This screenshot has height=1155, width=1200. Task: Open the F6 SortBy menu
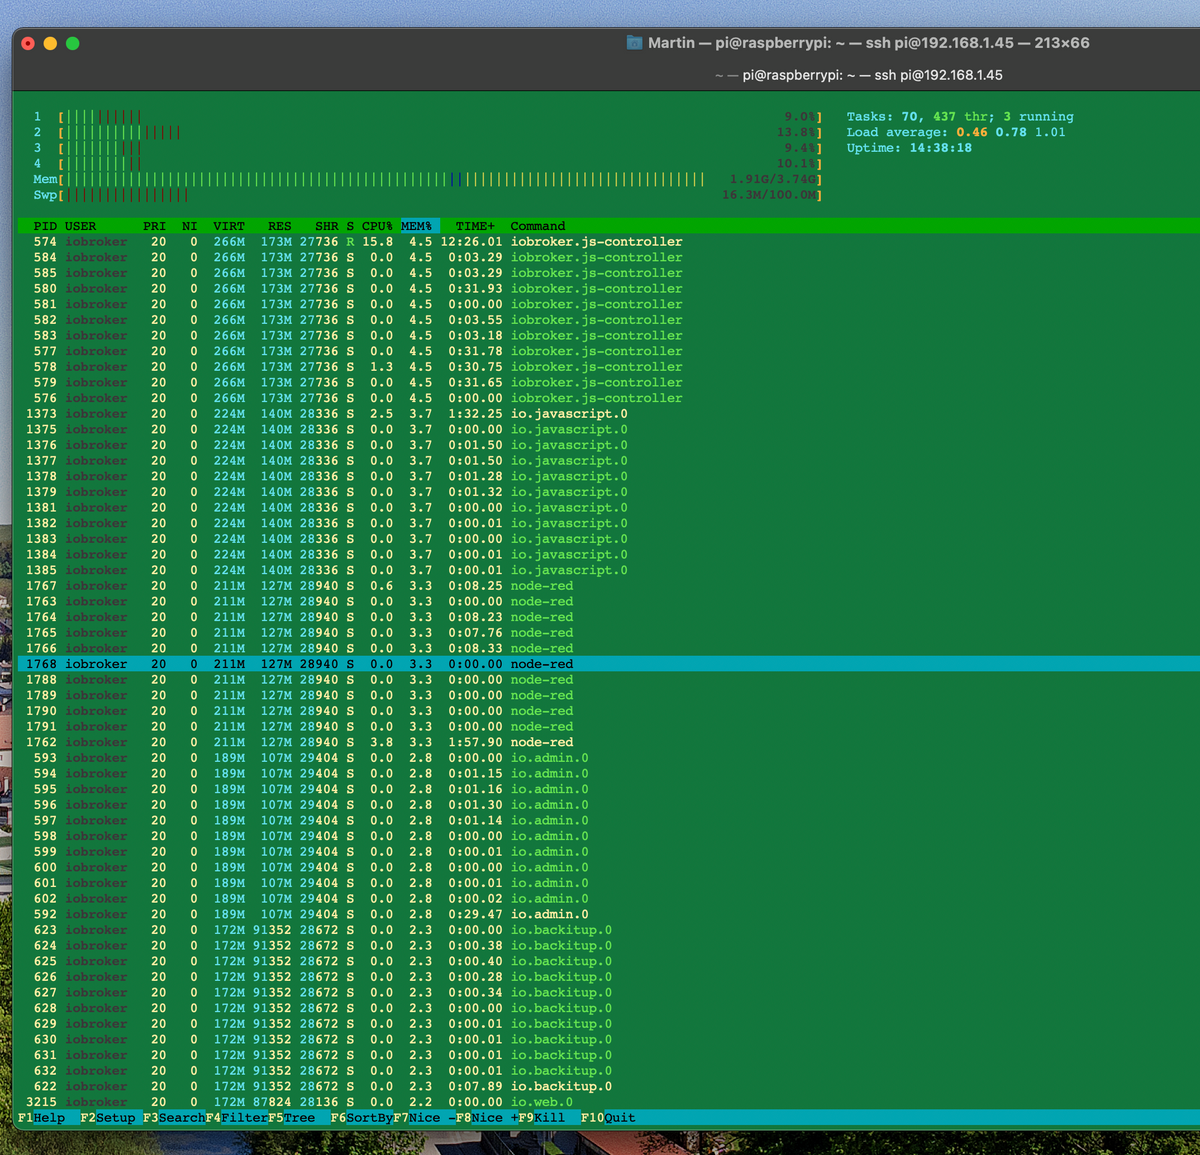(x=361, y=1118)
